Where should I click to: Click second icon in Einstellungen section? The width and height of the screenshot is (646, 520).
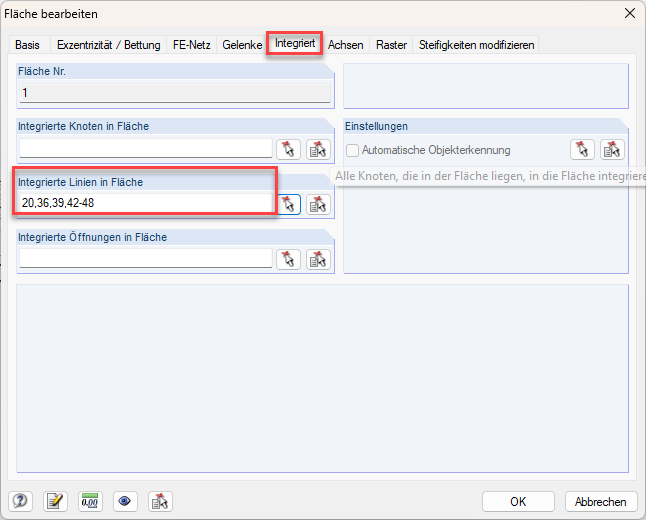pyautogui.click(x=612, y=150)
